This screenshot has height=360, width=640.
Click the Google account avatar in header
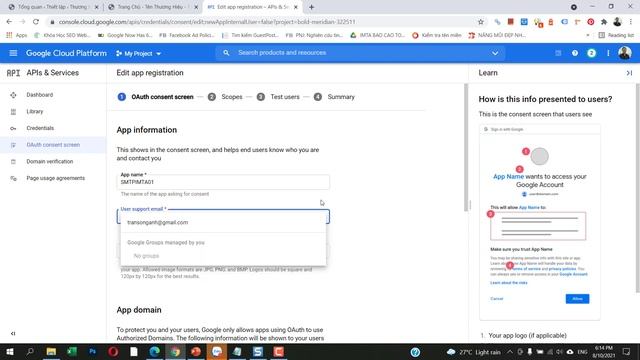[x=624, y=53]
